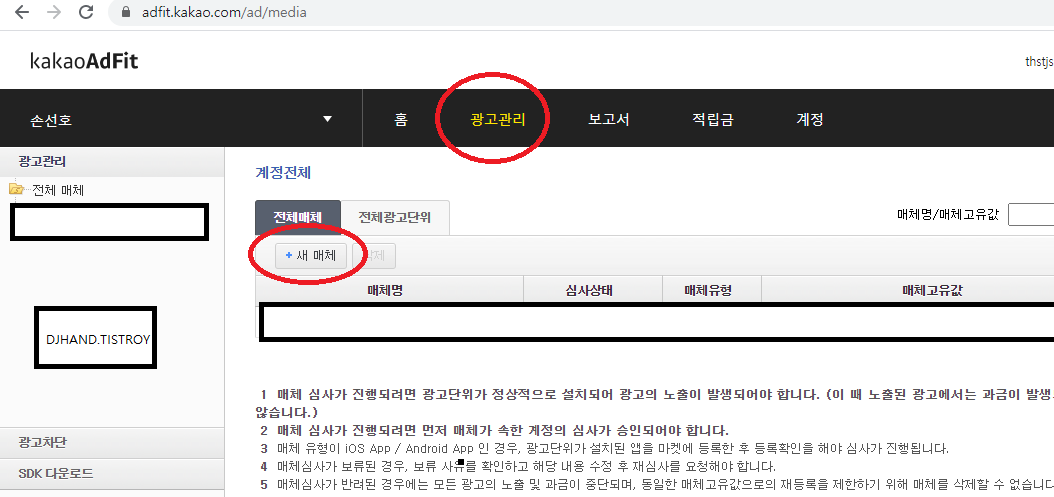Open the 광고차단 sidebar section
The width and height of the screenshot is (1054, 497).
[x=112, y=443]
